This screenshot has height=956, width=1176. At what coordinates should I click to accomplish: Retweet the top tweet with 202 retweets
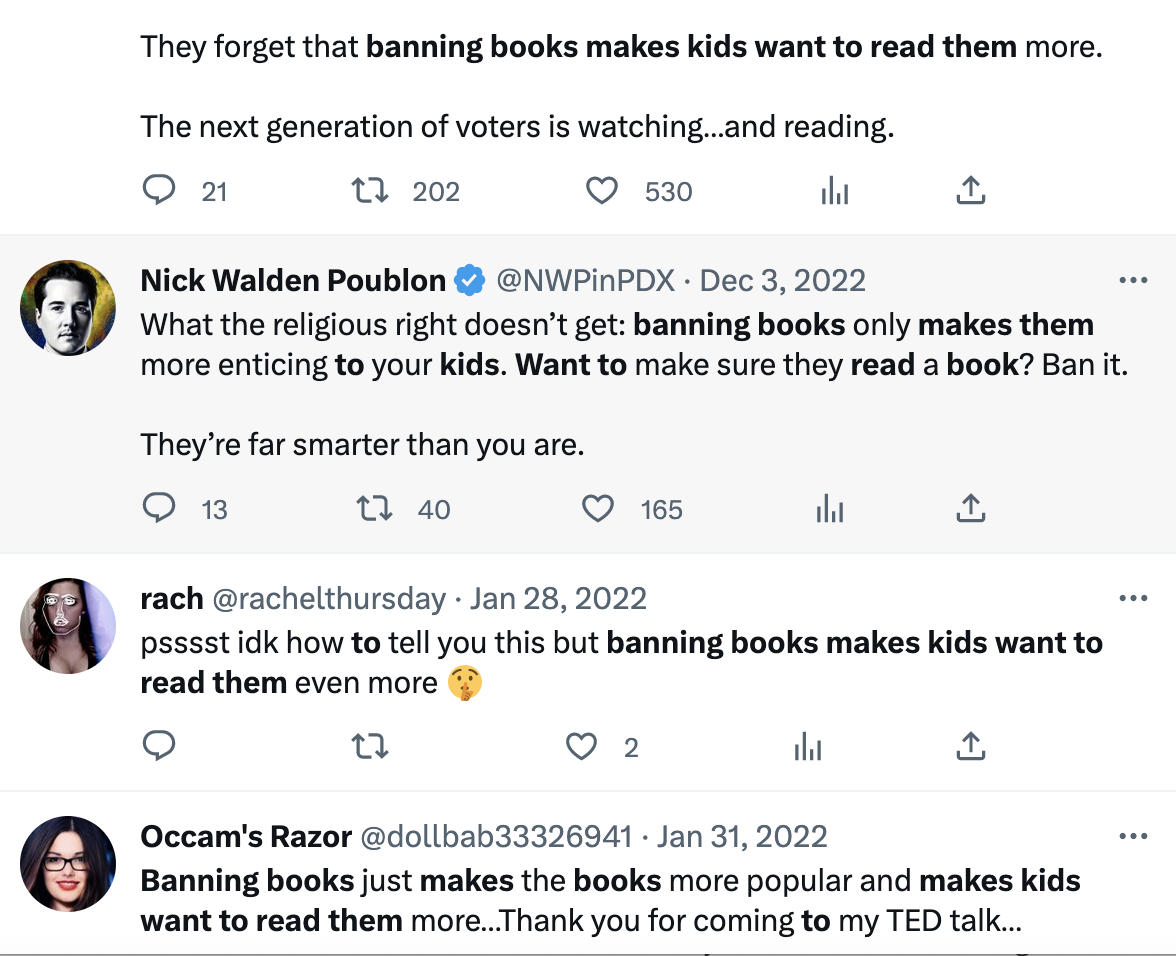click(x=372, y=191)
